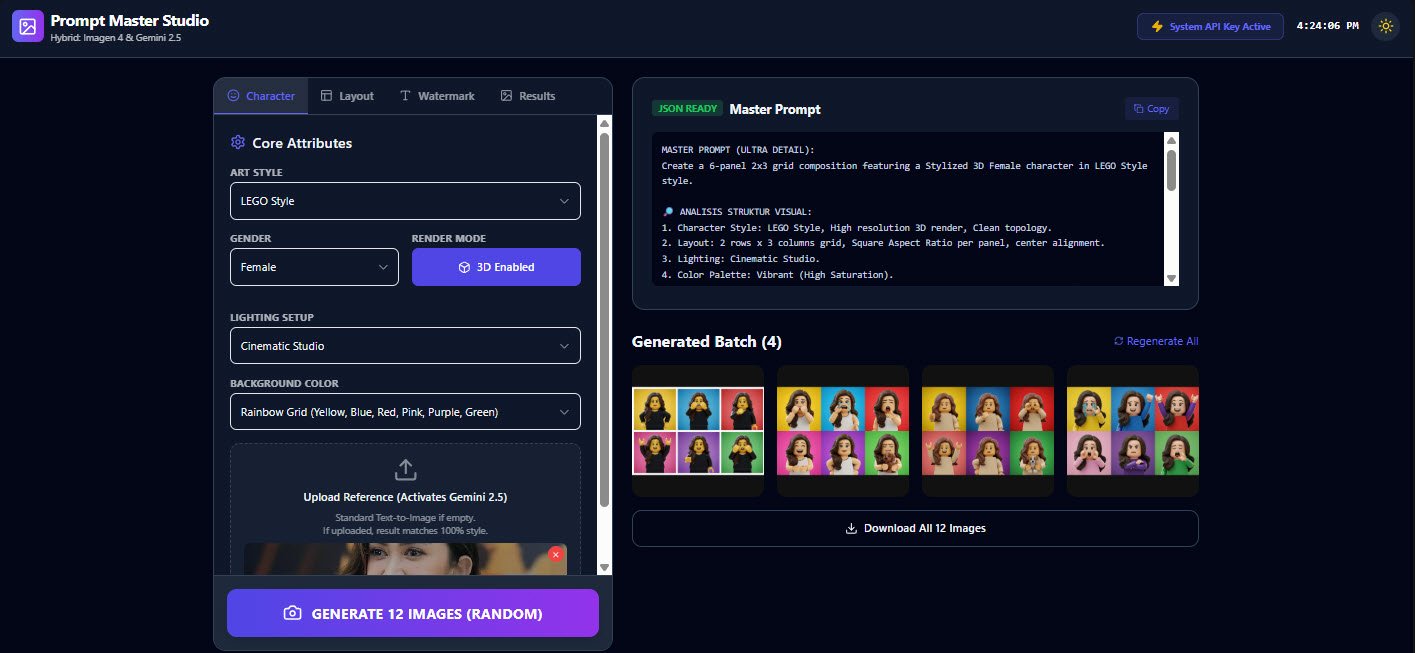
Task: Click the Upload Reference upload icon
Action: [405, 469]
